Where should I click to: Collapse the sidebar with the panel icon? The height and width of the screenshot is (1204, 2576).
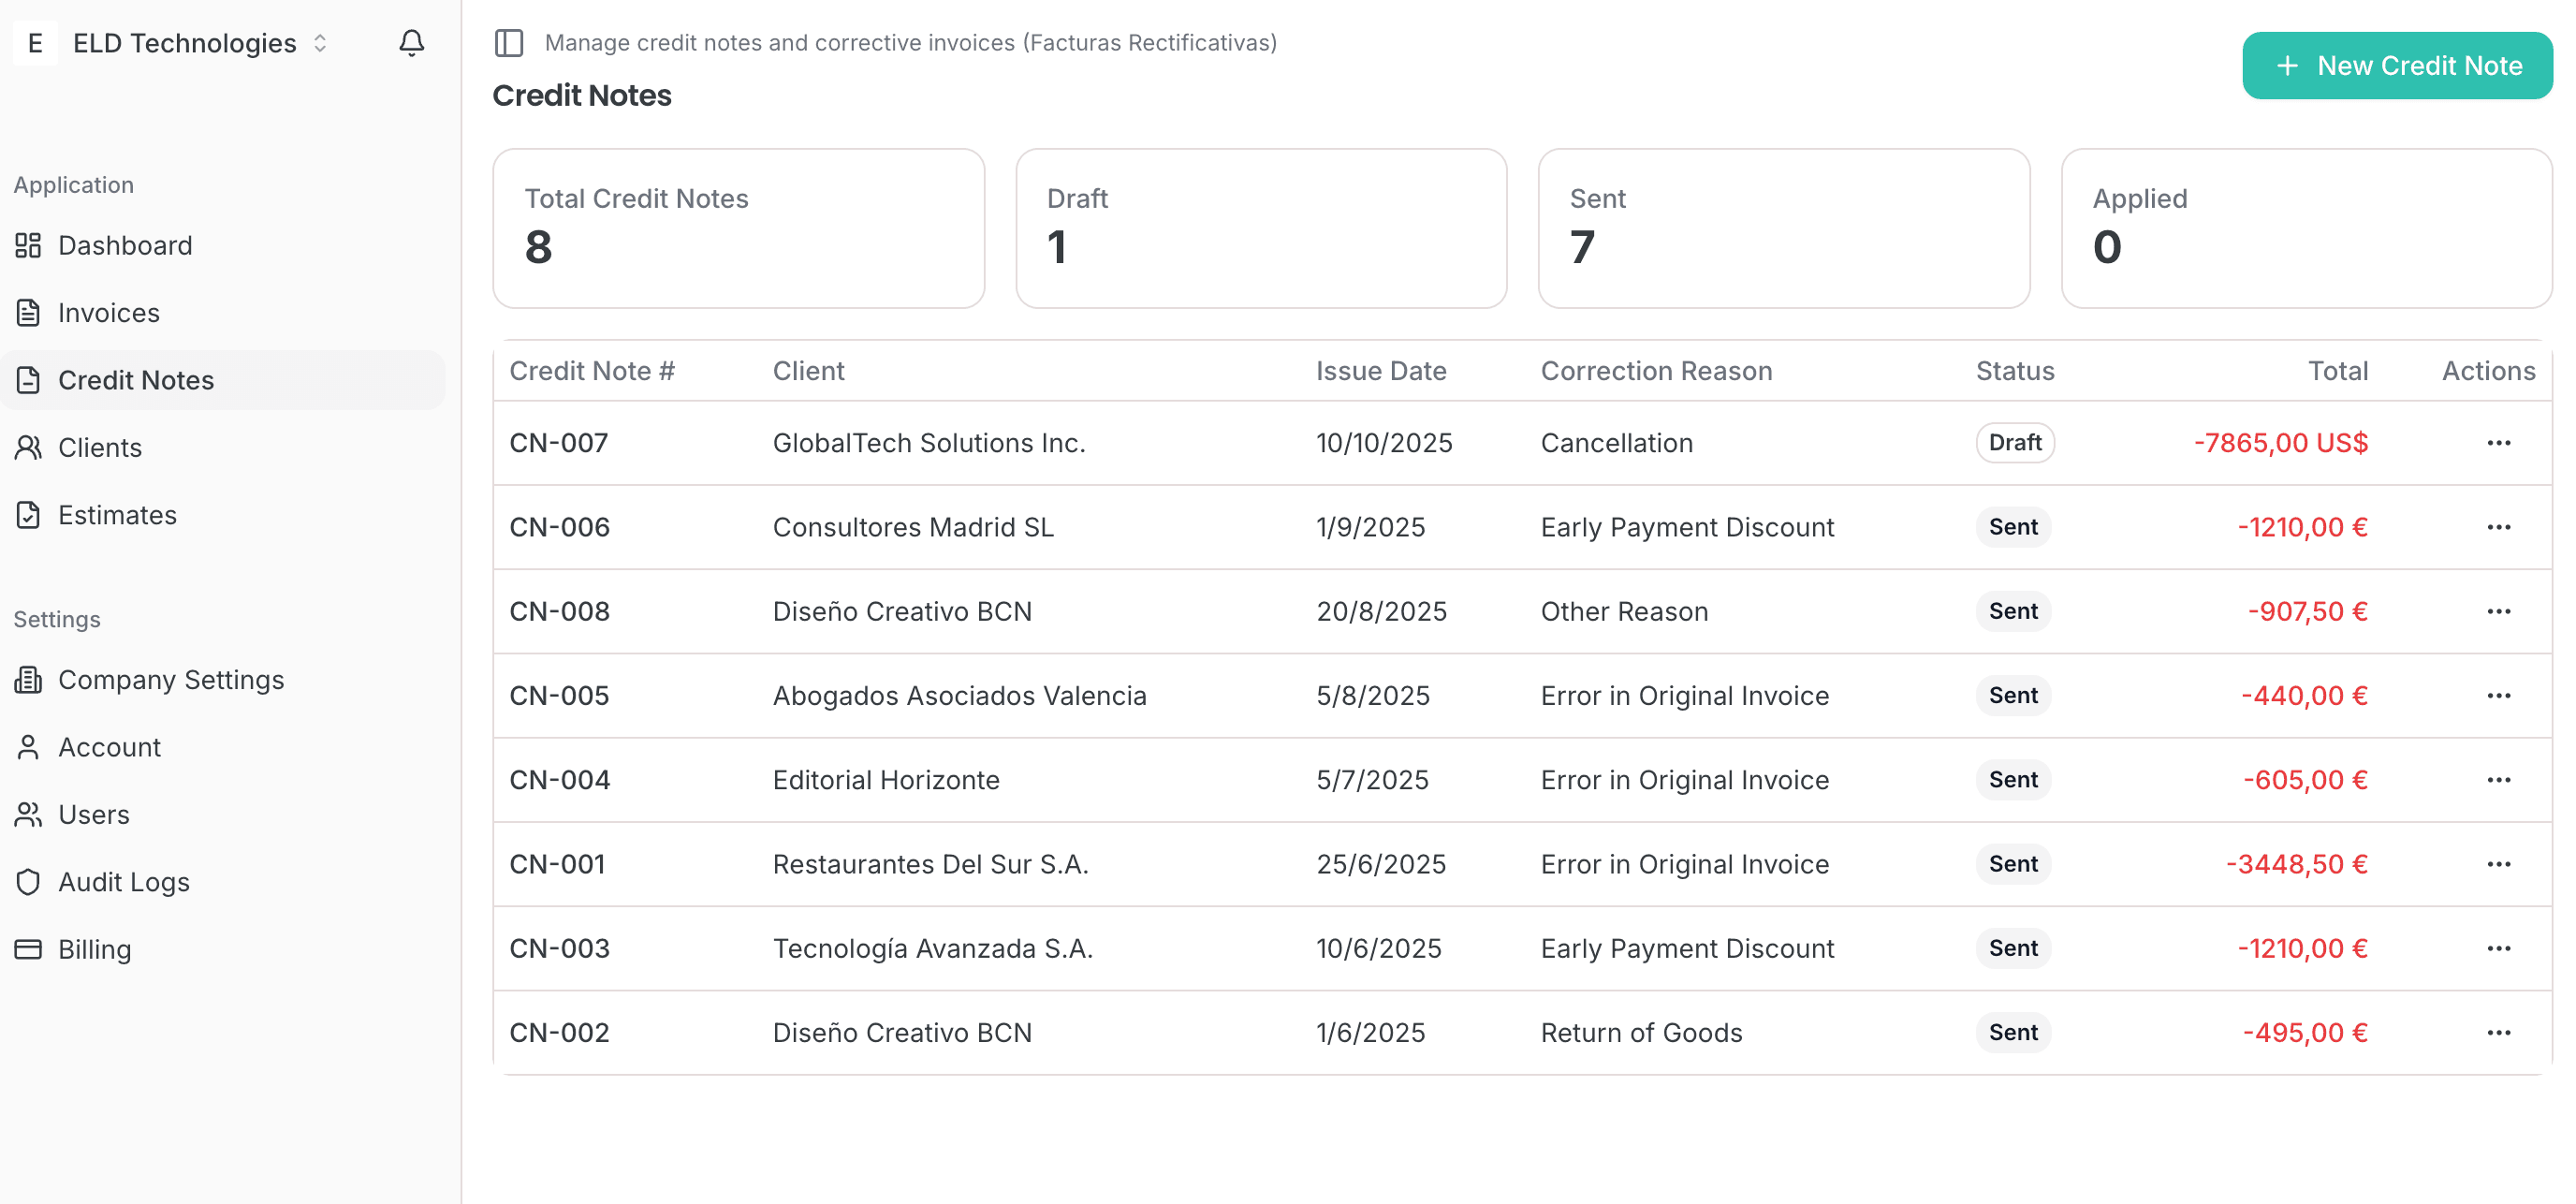tap(510, 43)
